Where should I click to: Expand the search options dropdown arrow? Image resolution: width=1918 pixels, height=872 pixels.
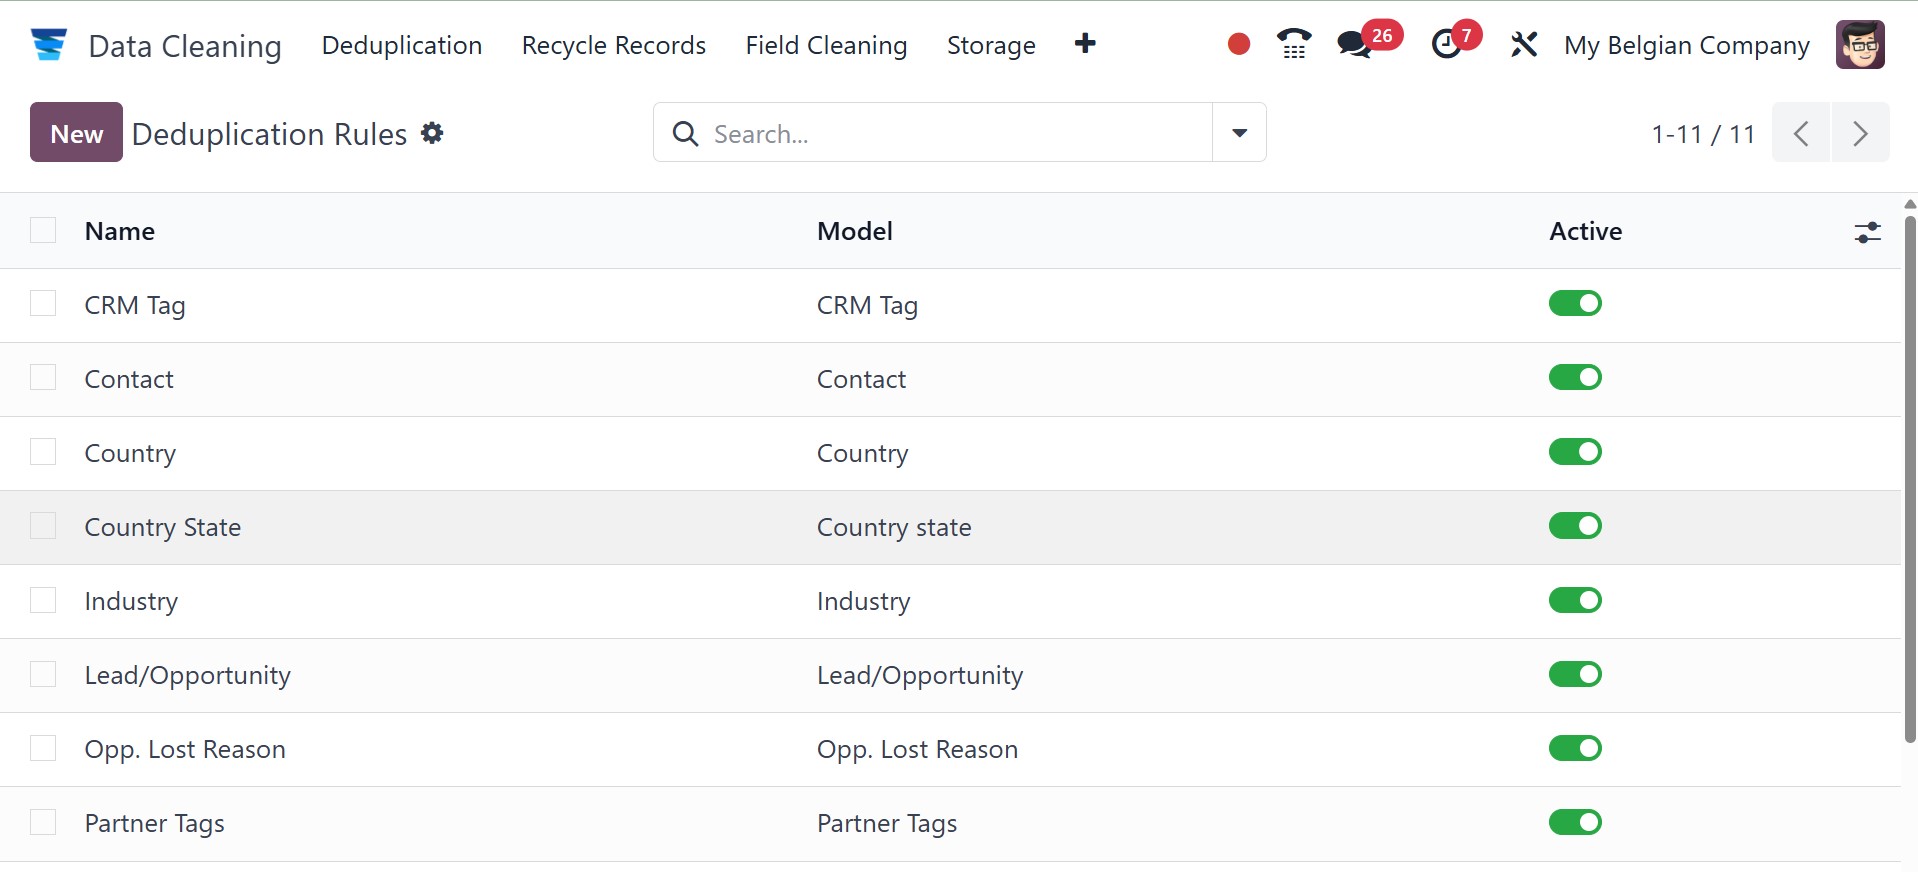1239,133
